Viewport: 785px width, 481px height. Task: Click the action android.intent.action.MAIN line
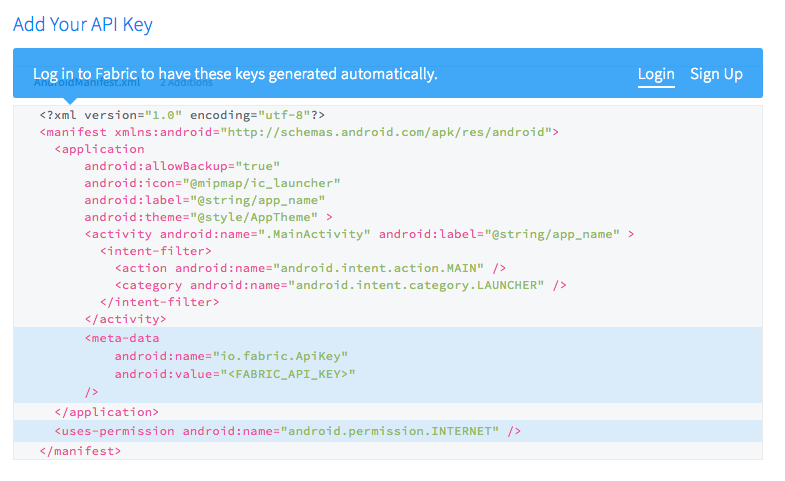(310, 268)
